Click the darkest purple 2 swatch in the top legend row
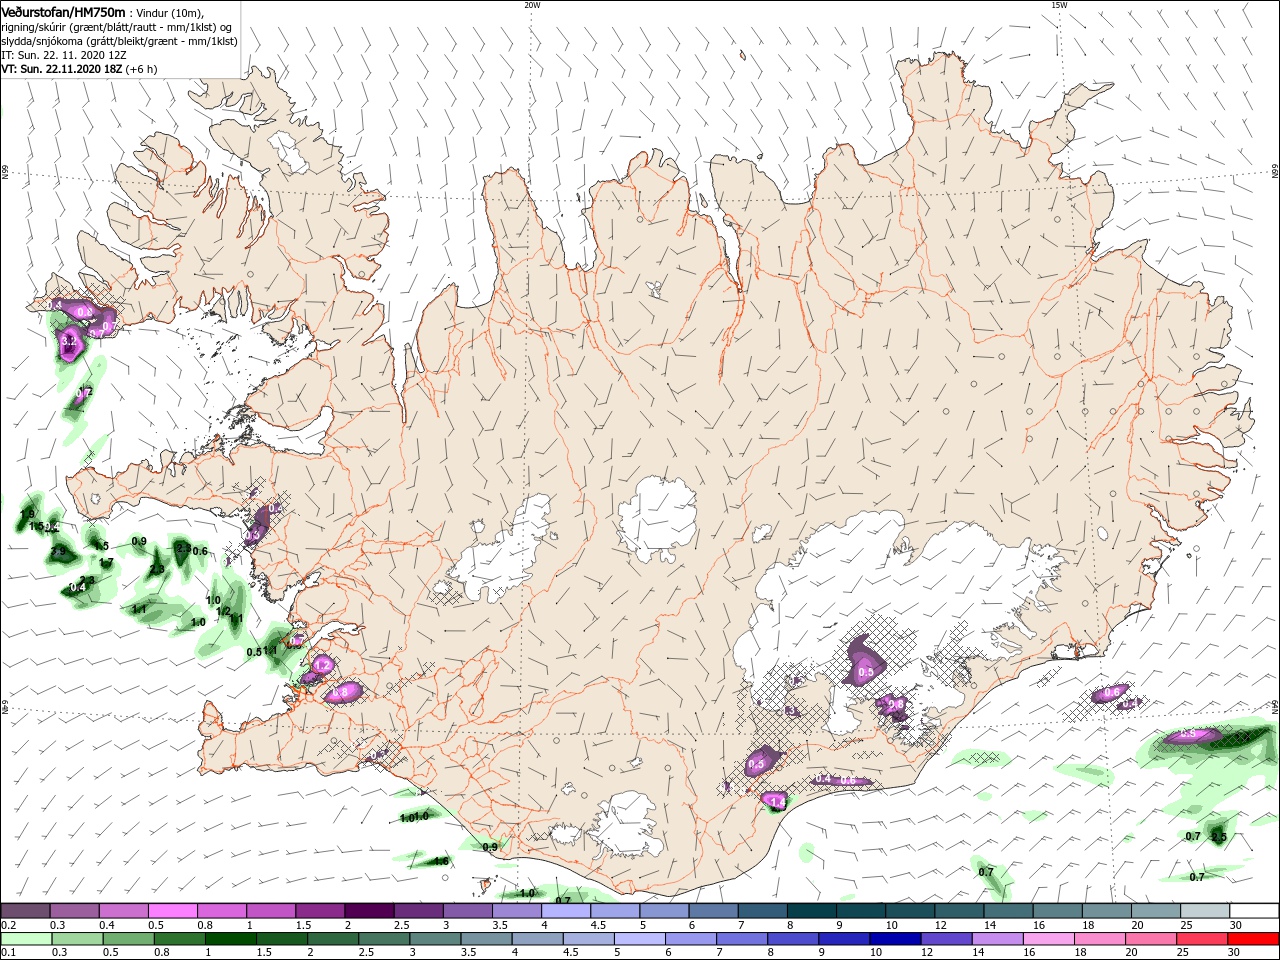The height and width of the screenshot is (960, 1280). point(368,911)
